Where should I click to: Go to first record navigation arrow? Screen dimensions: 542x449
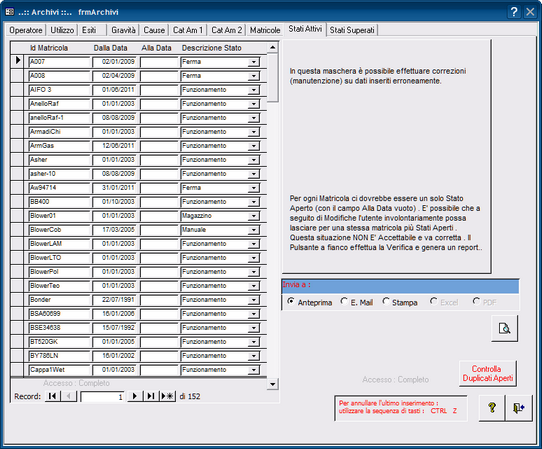point(53,396)
